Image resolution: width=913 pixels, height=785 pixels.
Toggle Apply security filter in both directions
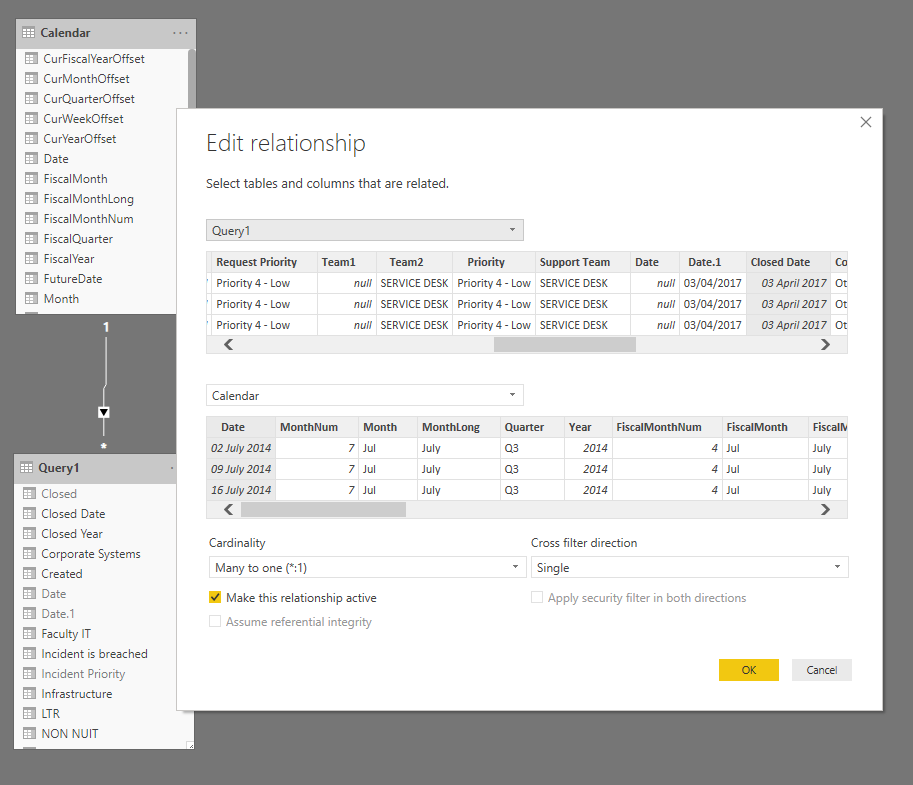click(x=537, y=597)
